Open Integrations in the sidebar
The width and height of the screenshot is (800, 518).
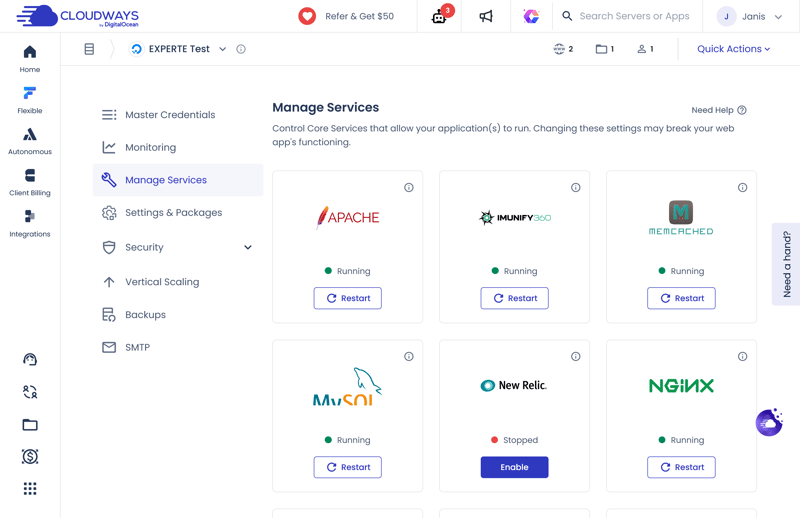[x=30, y=216]
